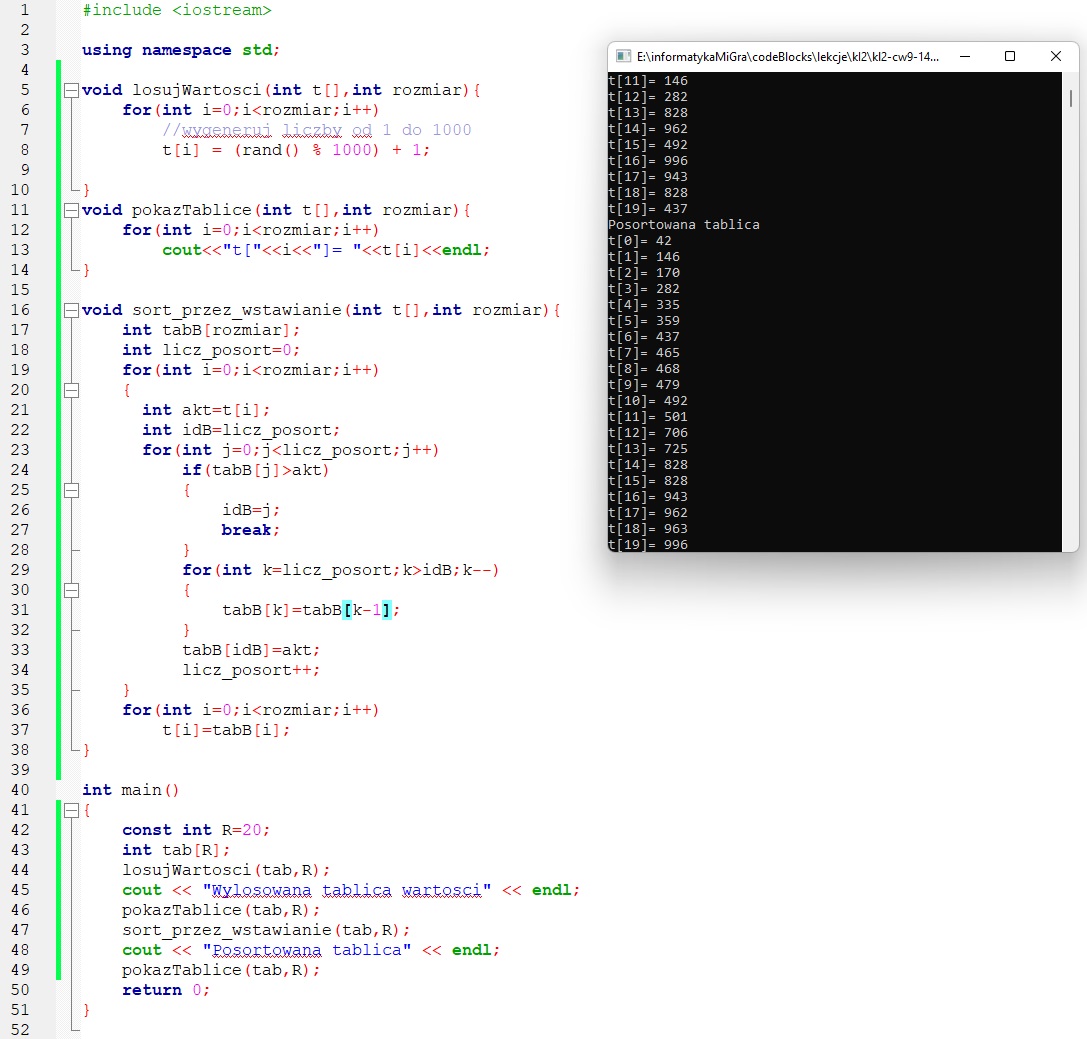1087x1039 pixels.
Task: Click 'licz_posort++;' line
Action: [x=251, y=670]
